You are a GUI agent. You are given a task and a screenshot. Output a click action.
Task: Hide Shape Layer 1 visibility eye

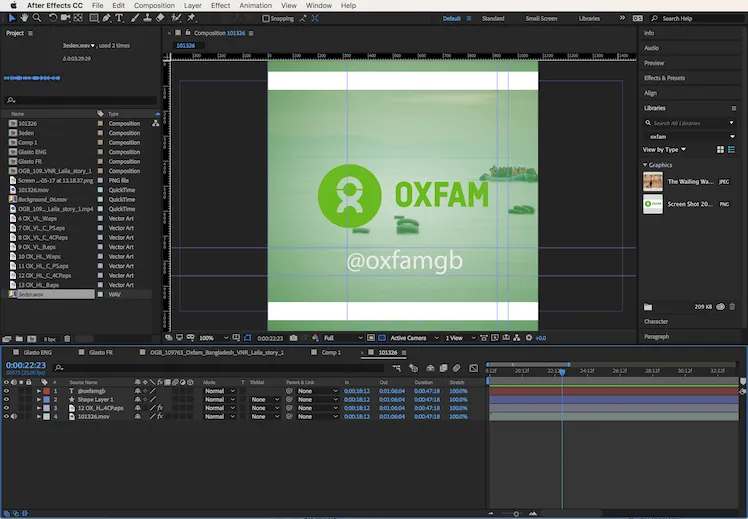(x=6, y=399)
